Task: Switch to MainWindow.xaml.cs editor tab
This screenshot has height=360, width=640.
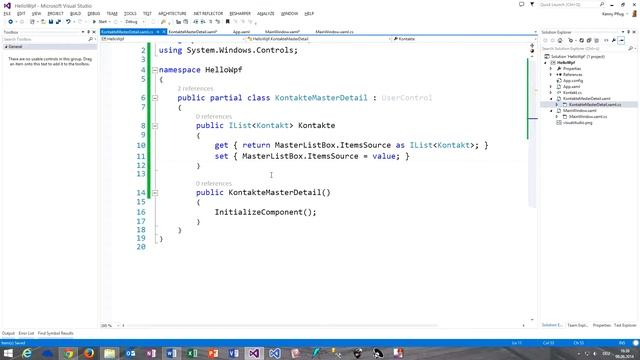Action: [x=334, y=31]
